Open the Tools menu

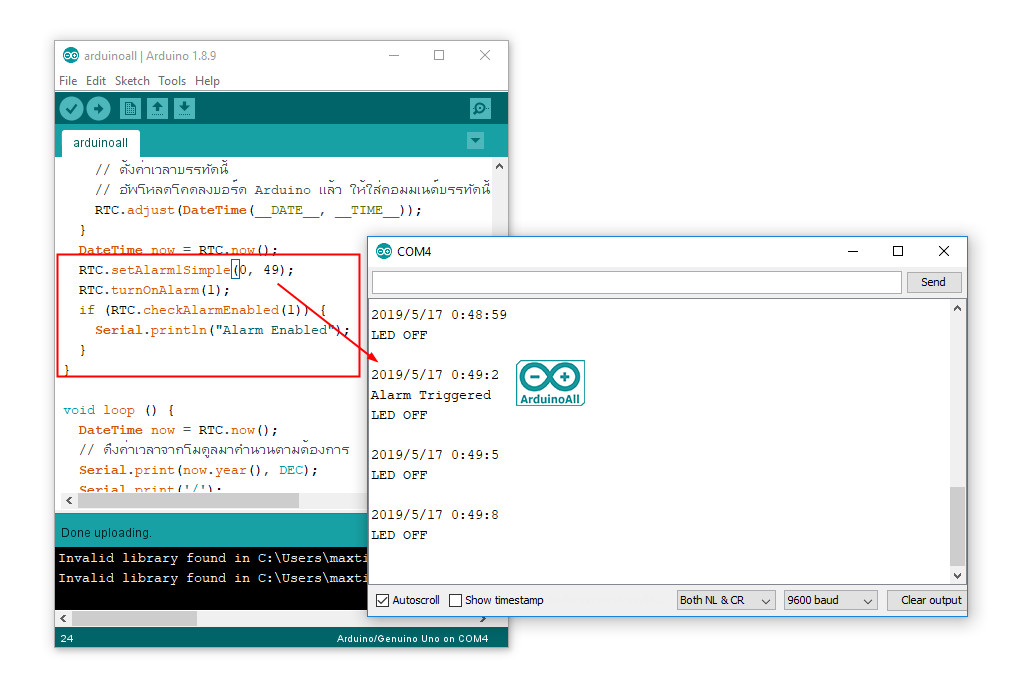click(172, 81)
